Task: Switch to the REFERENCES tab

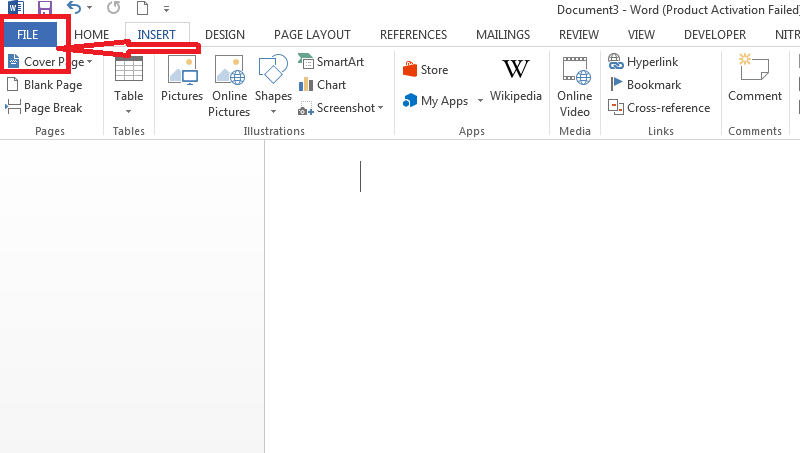Action: pos(413,35)
